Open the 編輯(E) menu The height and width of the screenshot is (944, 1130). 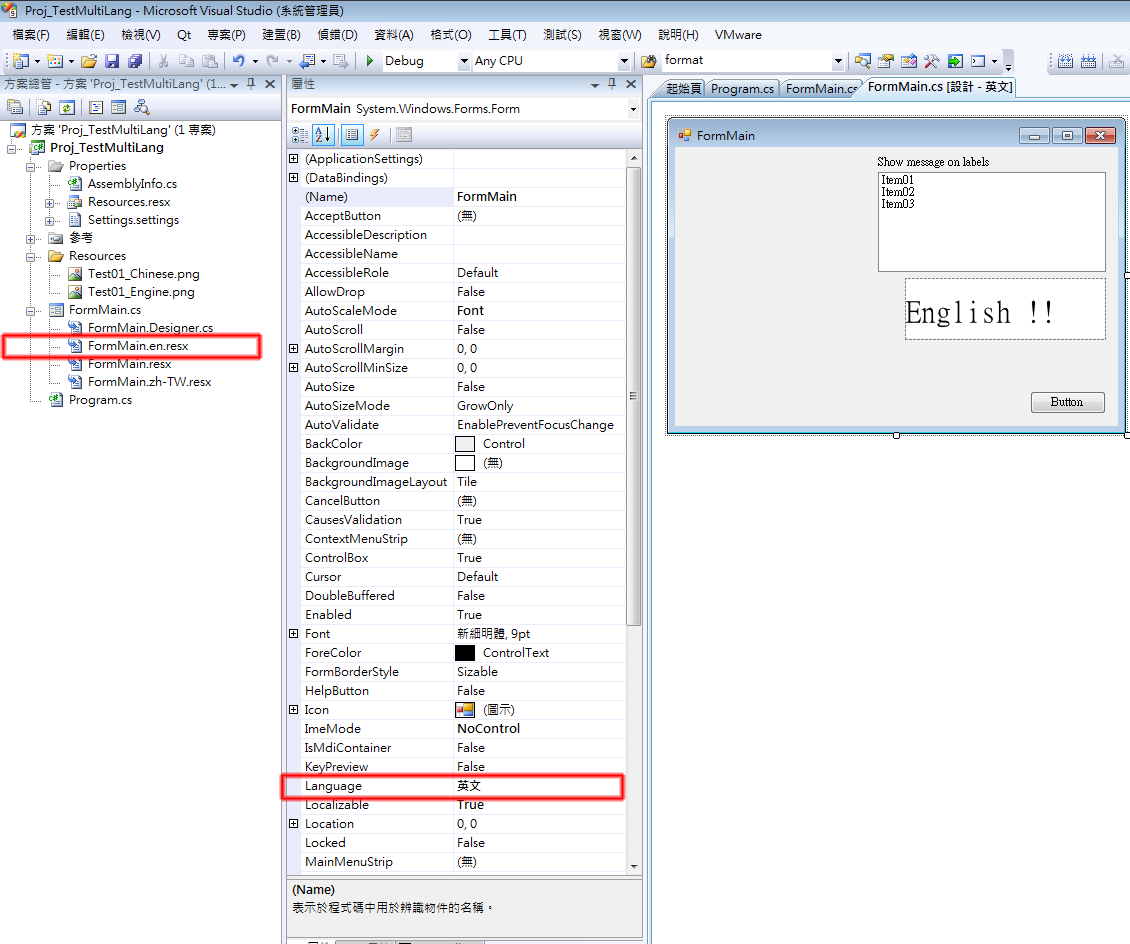click(x=85, y=35)
